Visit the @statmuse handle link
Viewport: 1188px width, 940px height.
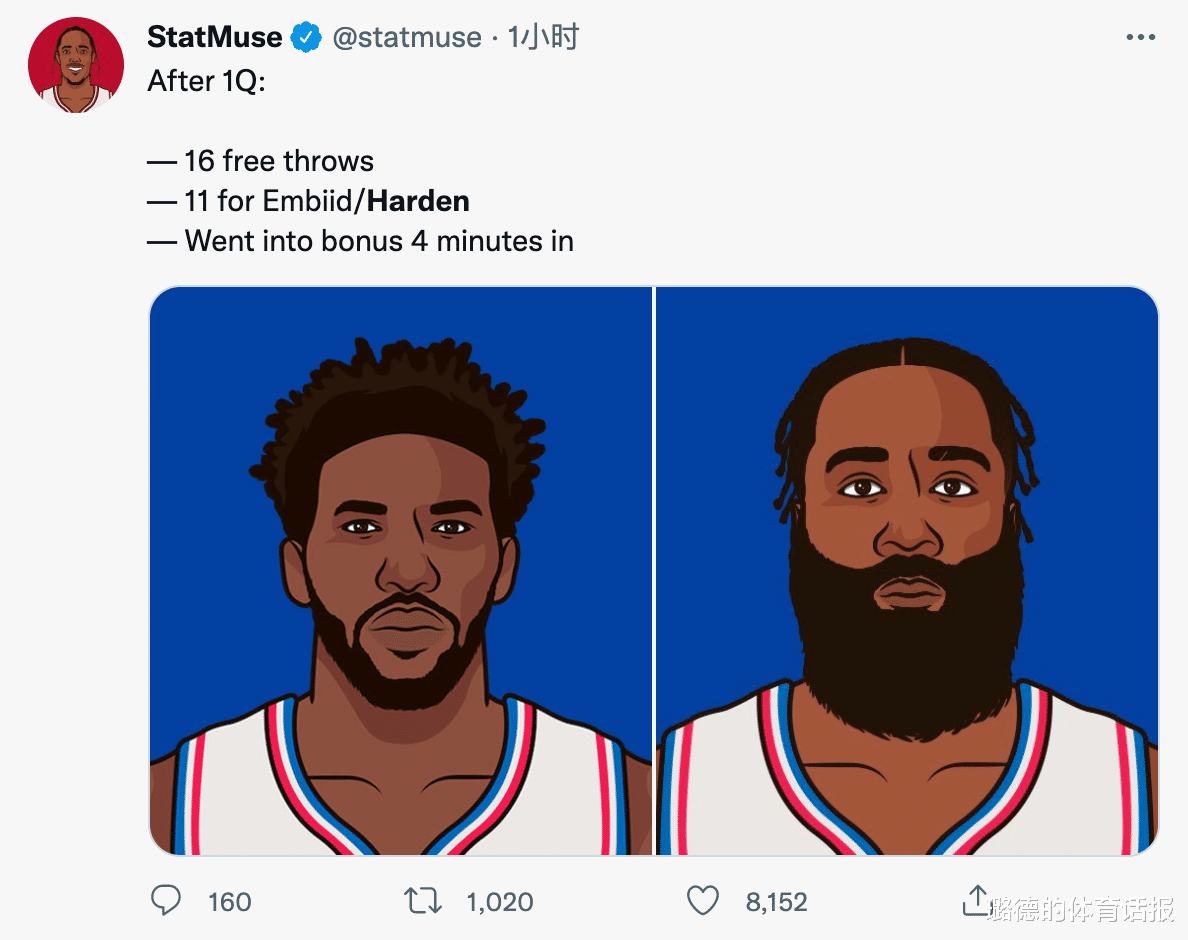[407, 37]
